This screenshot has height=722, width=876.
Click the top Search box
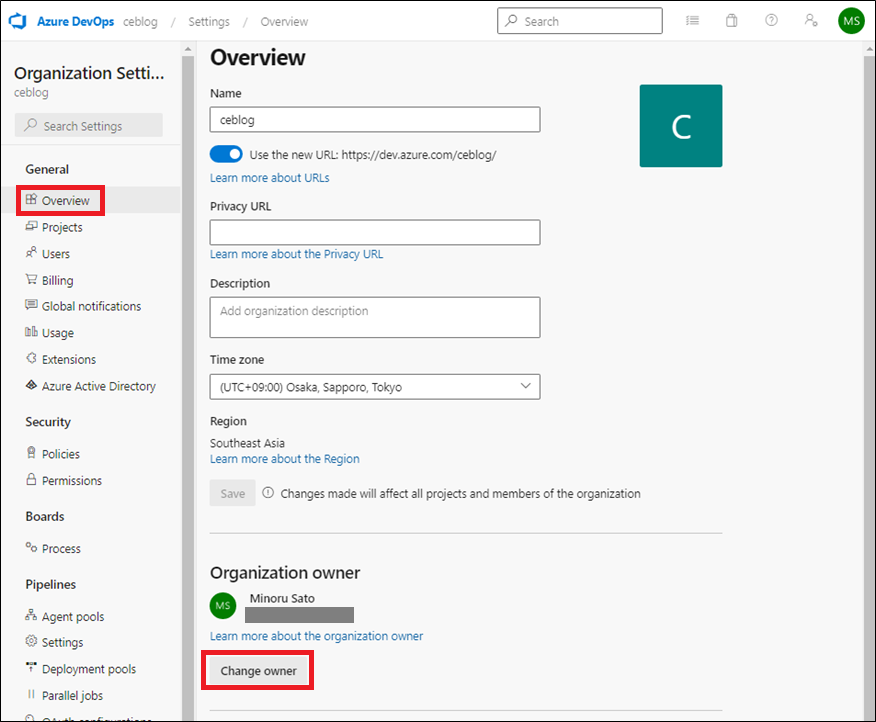point(580,21)
